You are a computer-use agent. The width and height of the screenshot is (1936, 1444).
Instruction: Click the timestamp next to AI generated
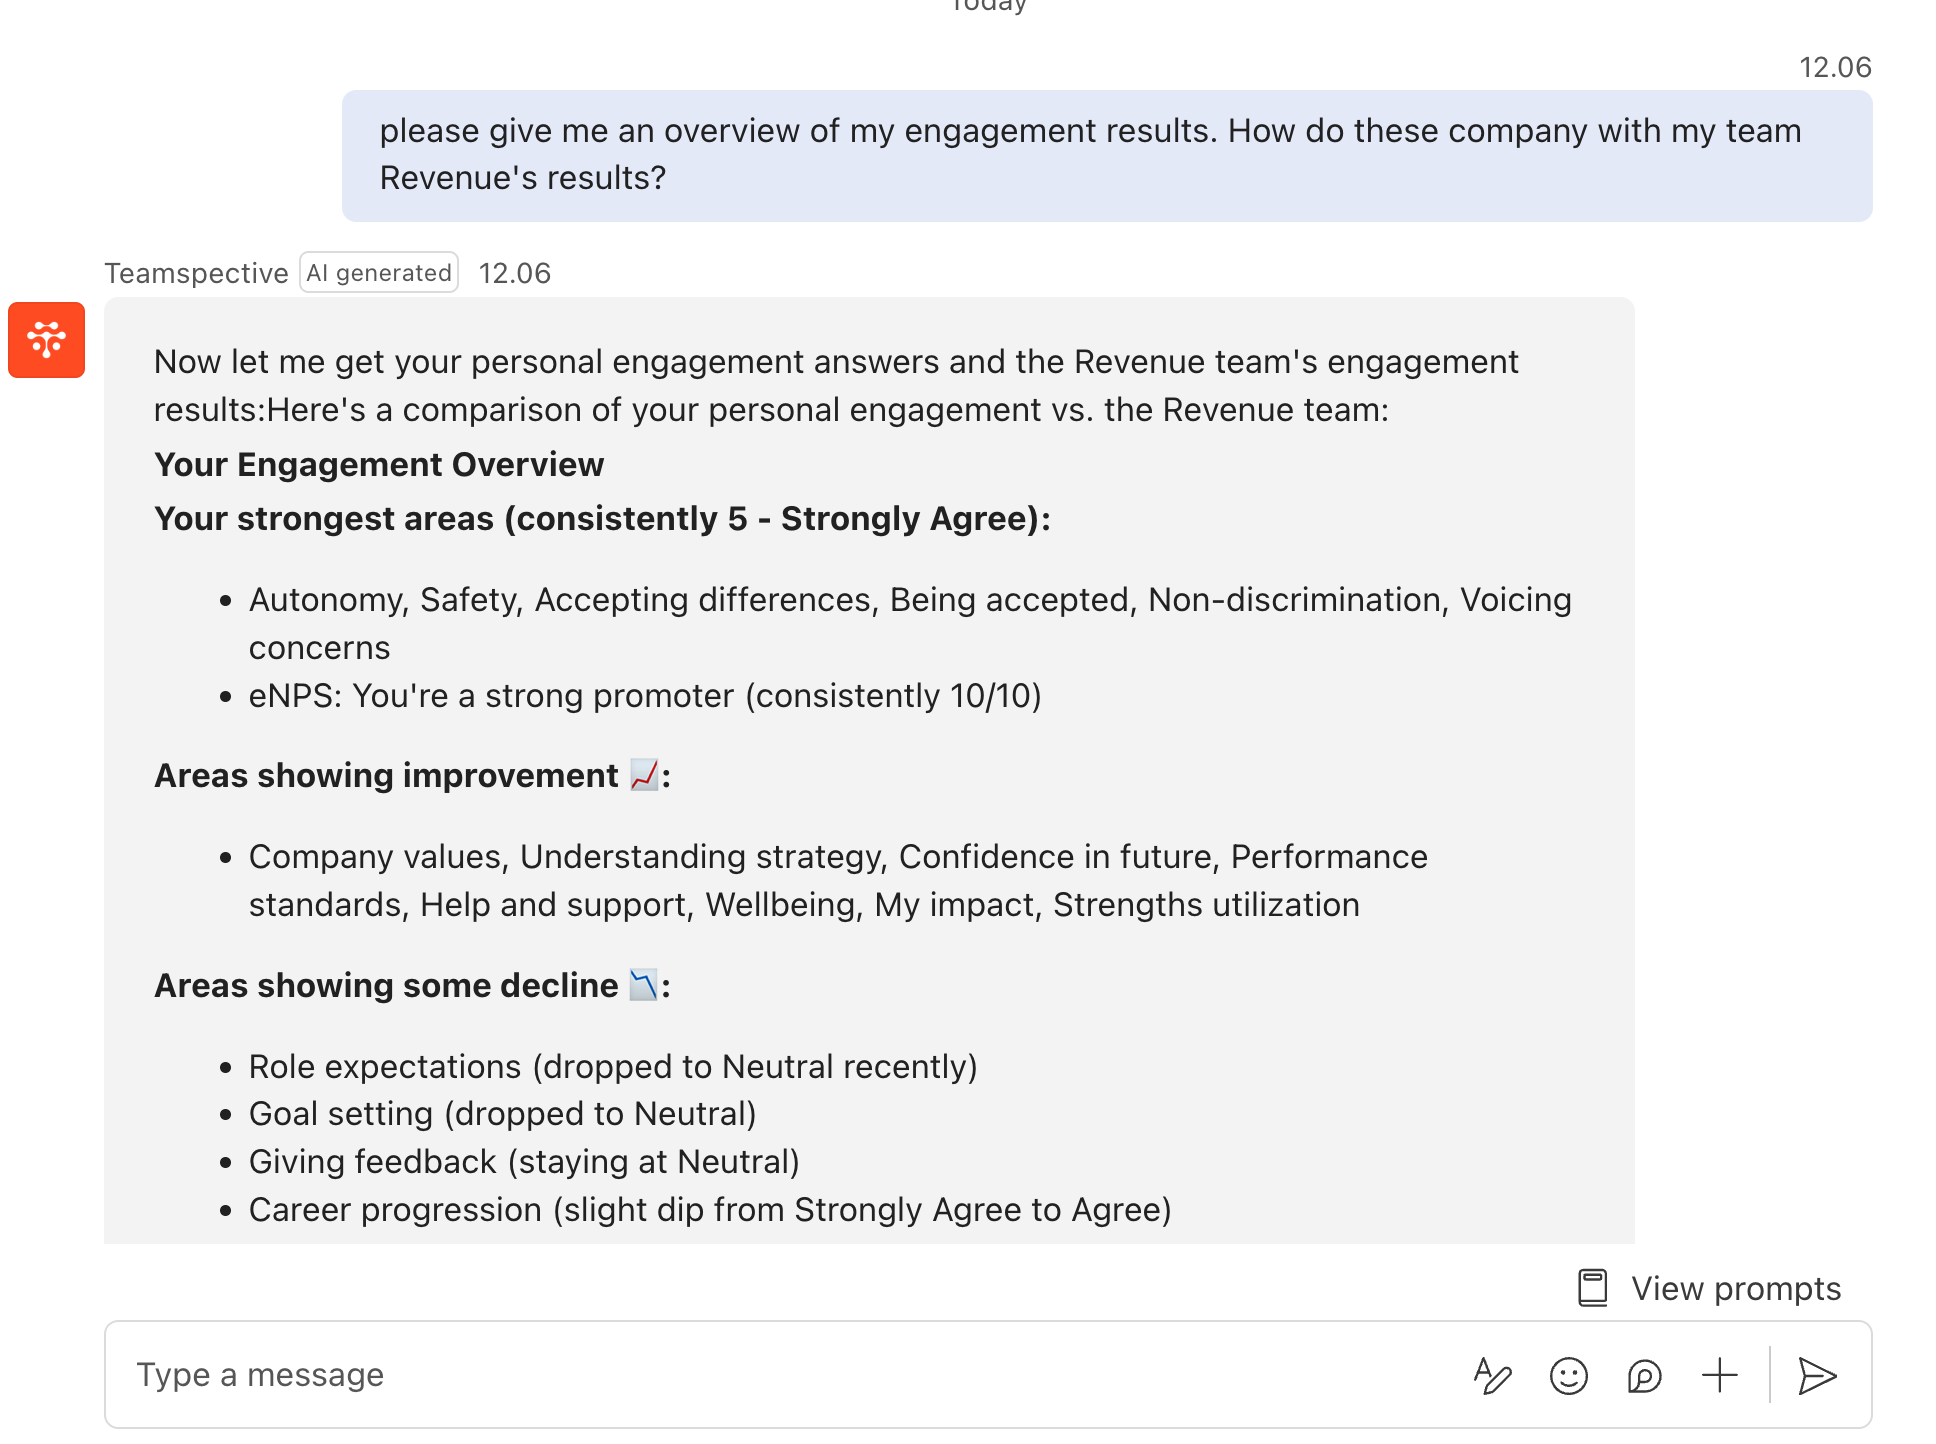515,273
